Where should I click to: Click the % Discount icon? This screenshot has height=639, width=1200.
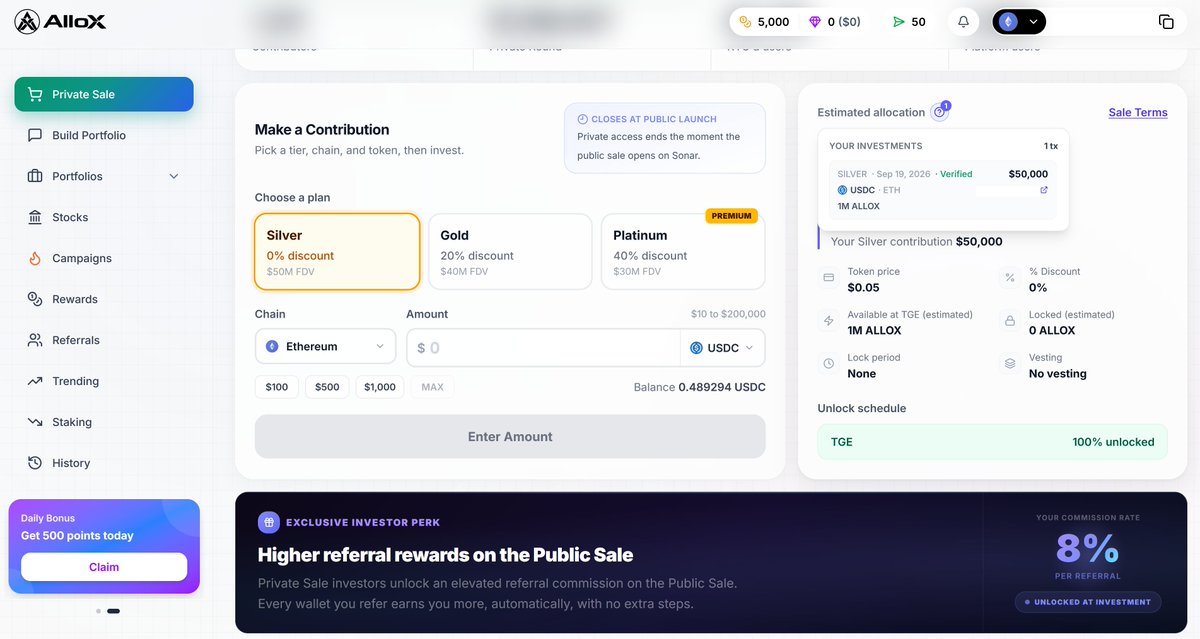1010,278
